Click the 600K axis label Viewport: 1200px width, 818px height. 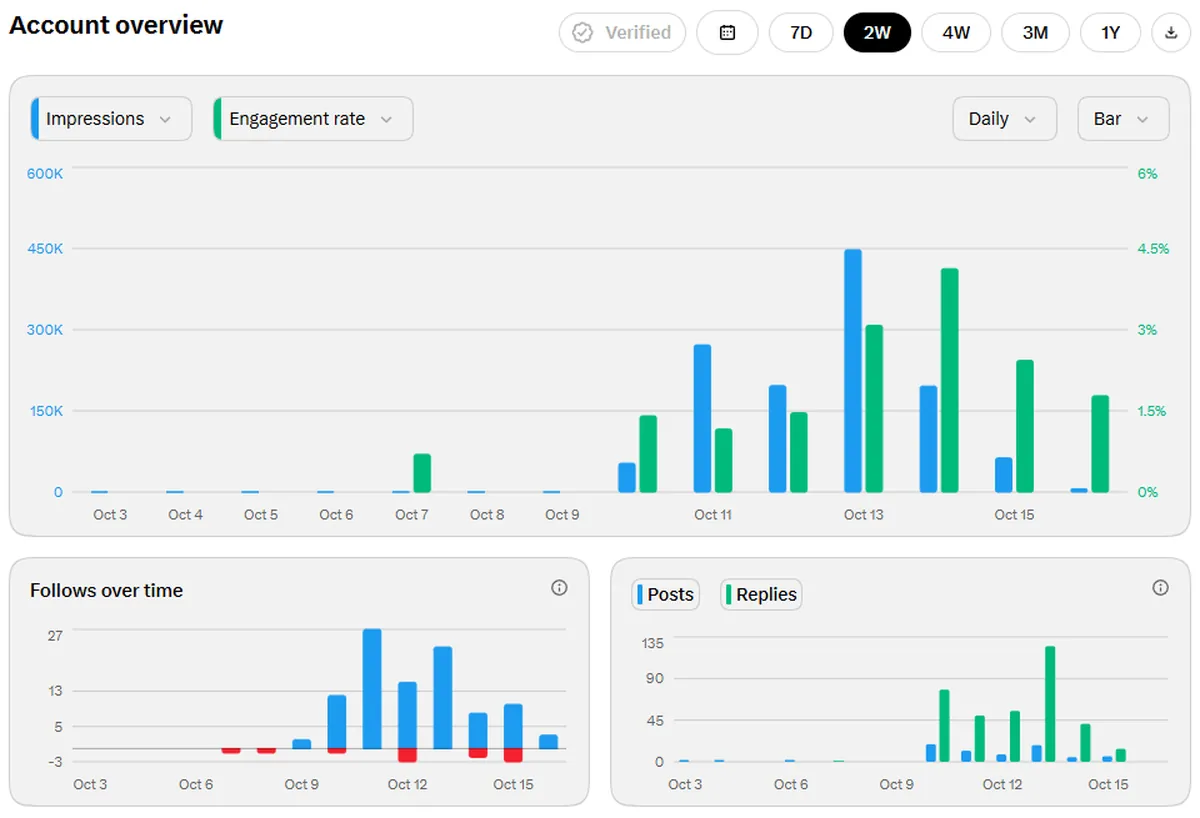45,173
